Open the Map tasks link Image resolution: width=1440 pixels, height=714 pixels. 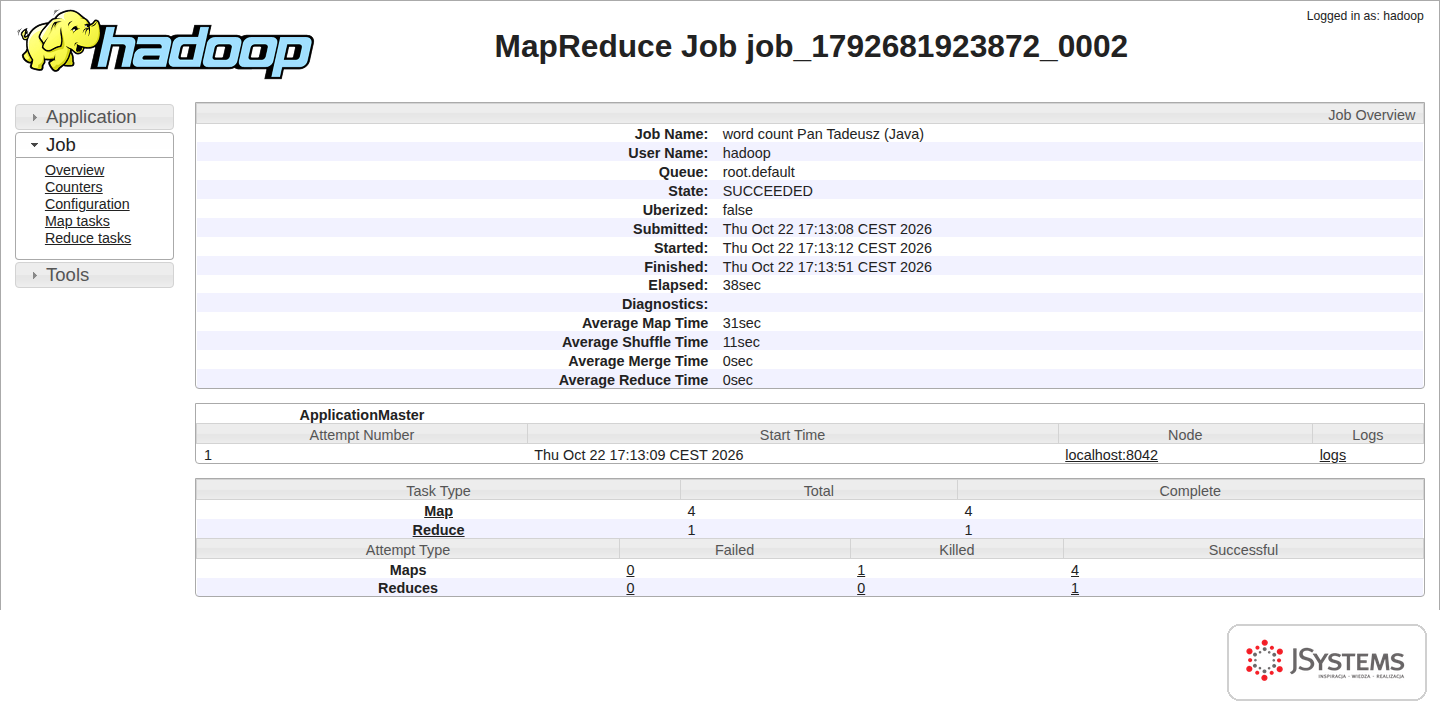77,221
